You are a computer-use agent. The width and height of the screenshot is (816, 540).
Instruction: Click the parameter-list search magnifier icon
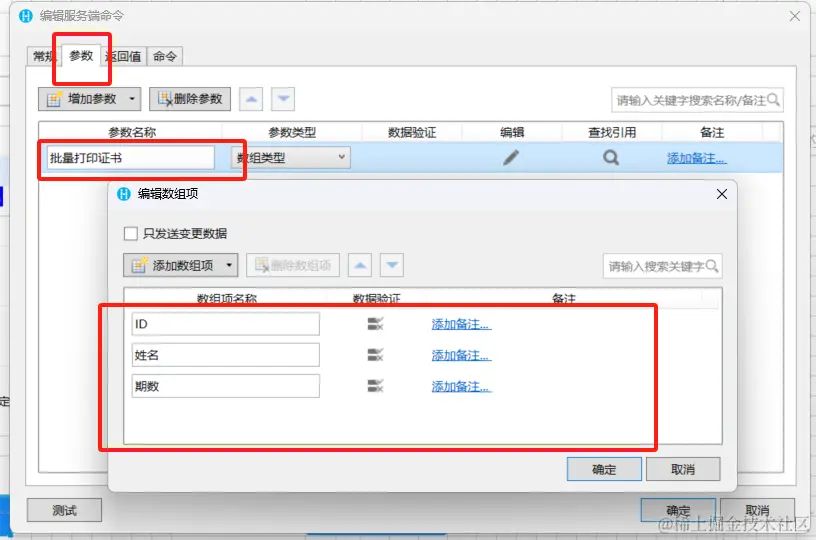(x=773, y=99)
